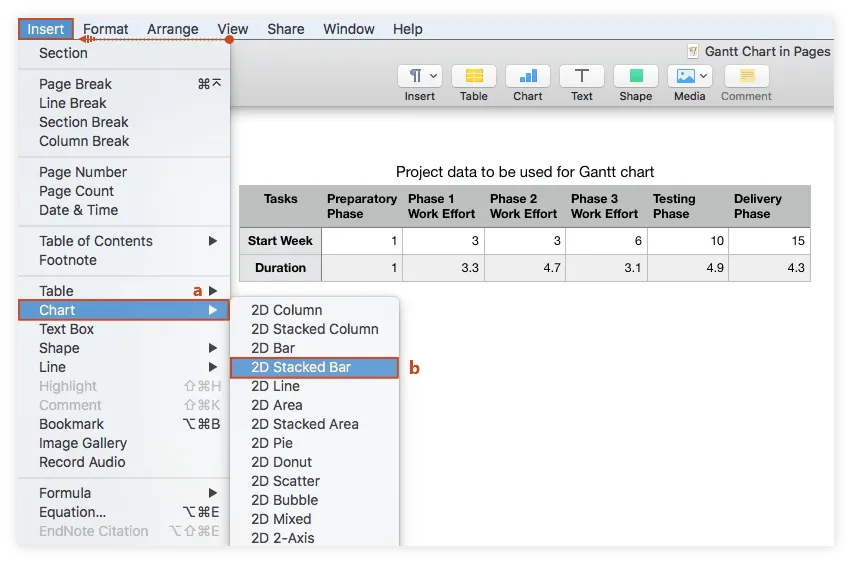Screen dimensions: 852x564
Task: Open the Chart toolbar icon
Action: pyautogui.click(x=527, y=76)
